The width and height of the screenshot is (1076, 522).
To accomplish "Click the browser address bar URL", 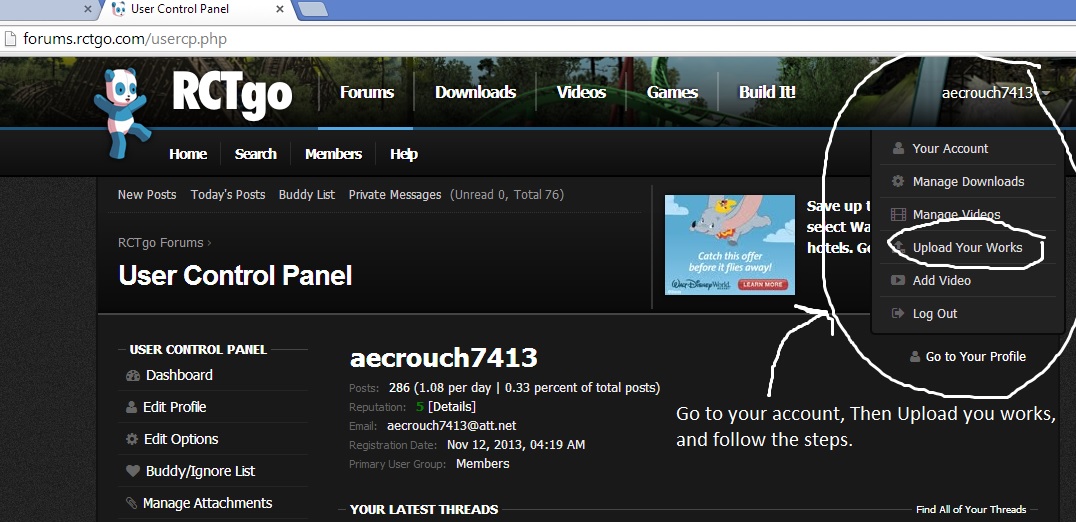I will [125, 40].
